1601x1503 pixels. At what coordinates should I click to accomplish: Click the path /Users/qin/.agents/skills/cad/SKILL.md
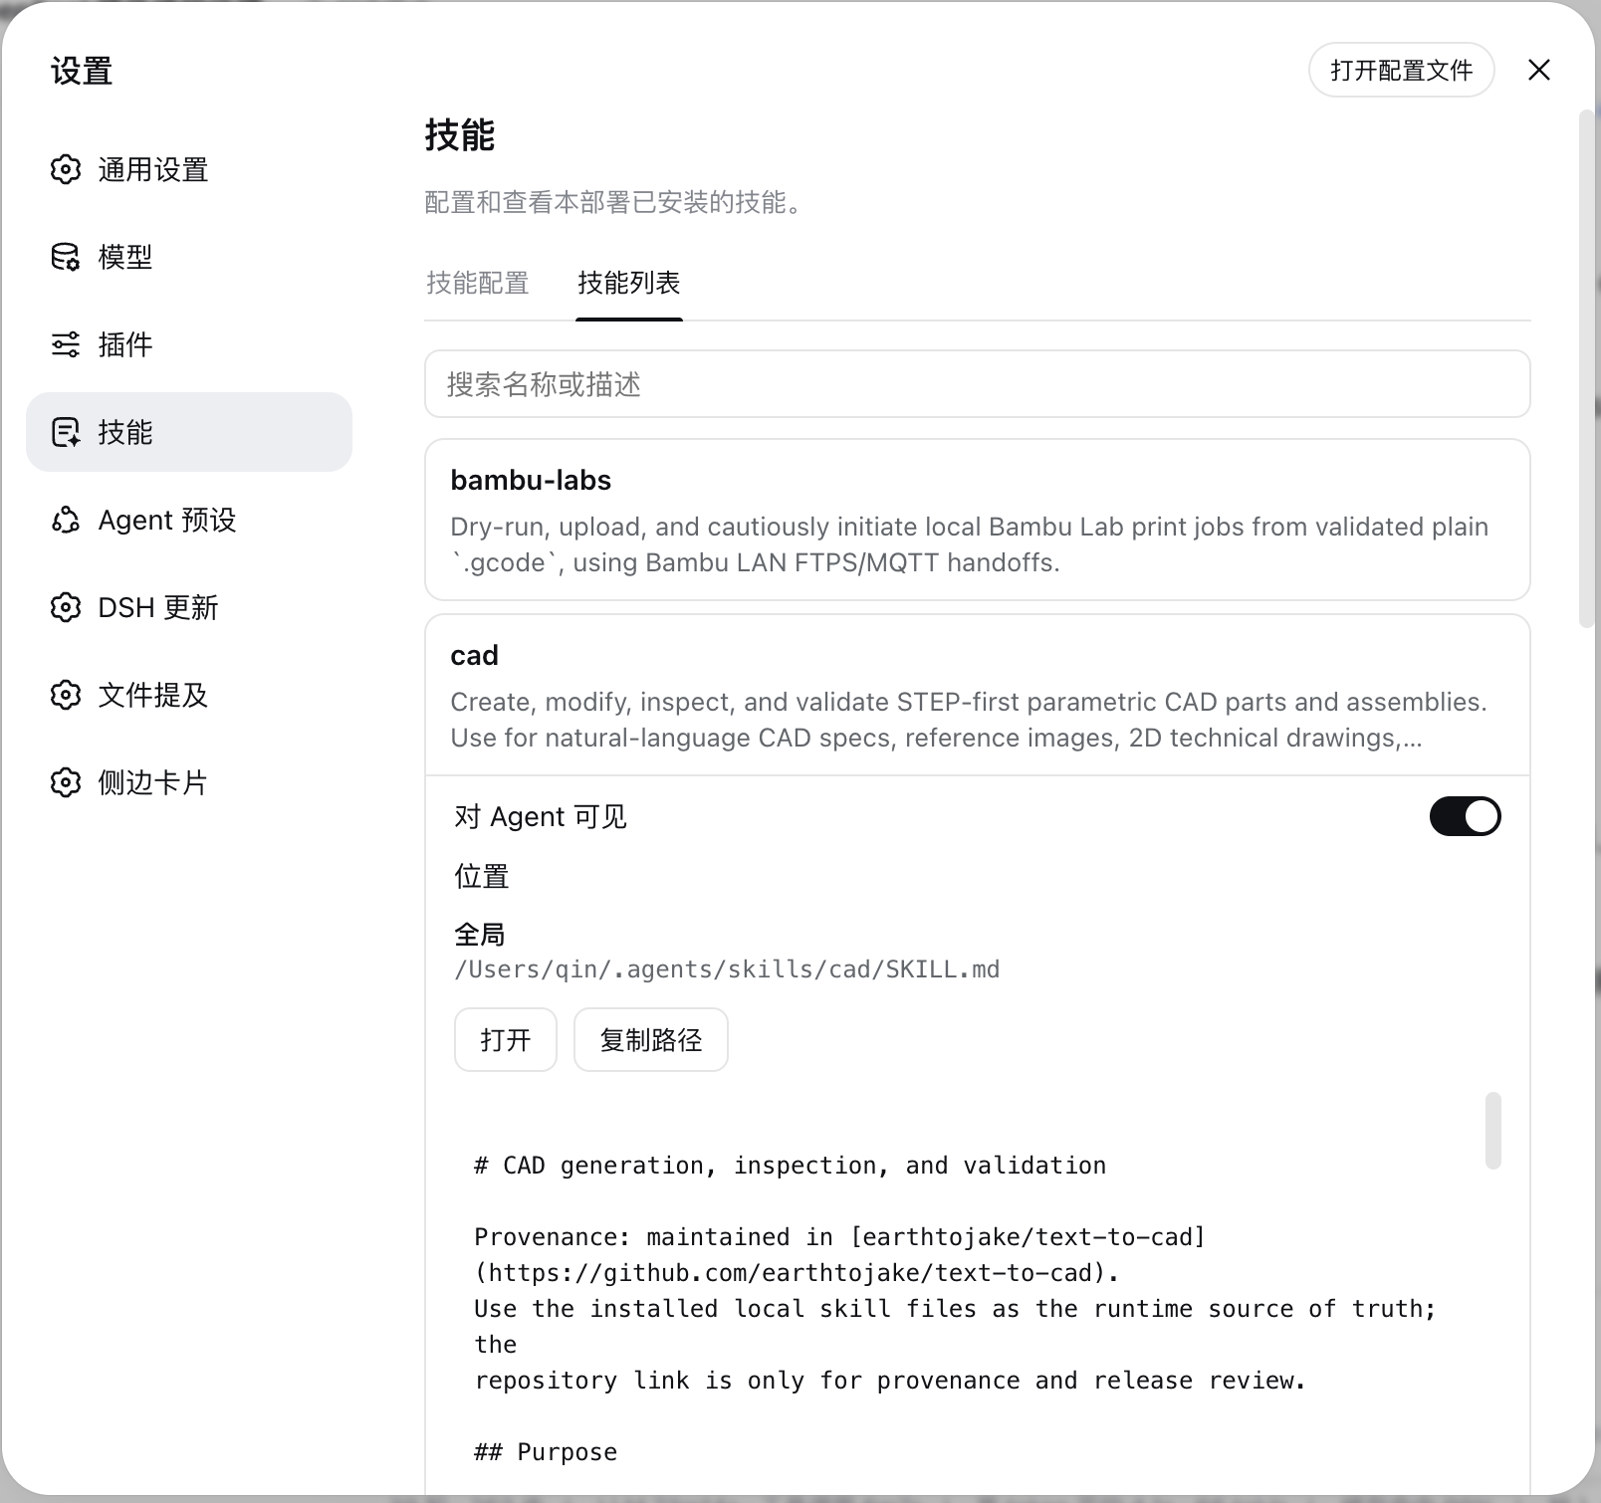pyautogui.click(x=727, y=969)
